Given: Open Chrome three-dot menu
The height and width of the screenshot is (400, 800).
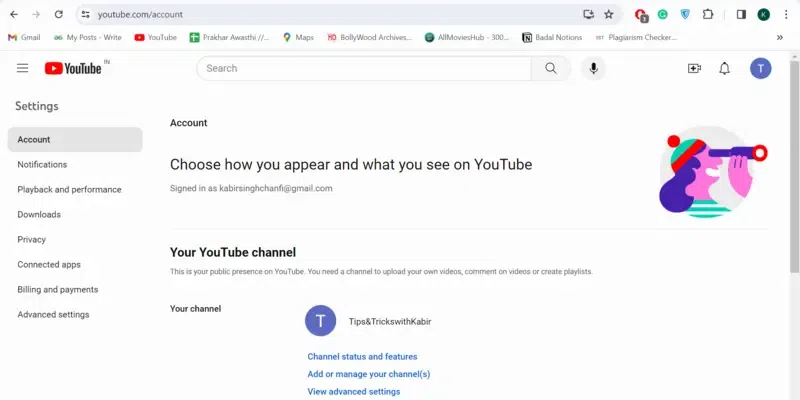Looking at the screenshot, I should click(786, 14).
